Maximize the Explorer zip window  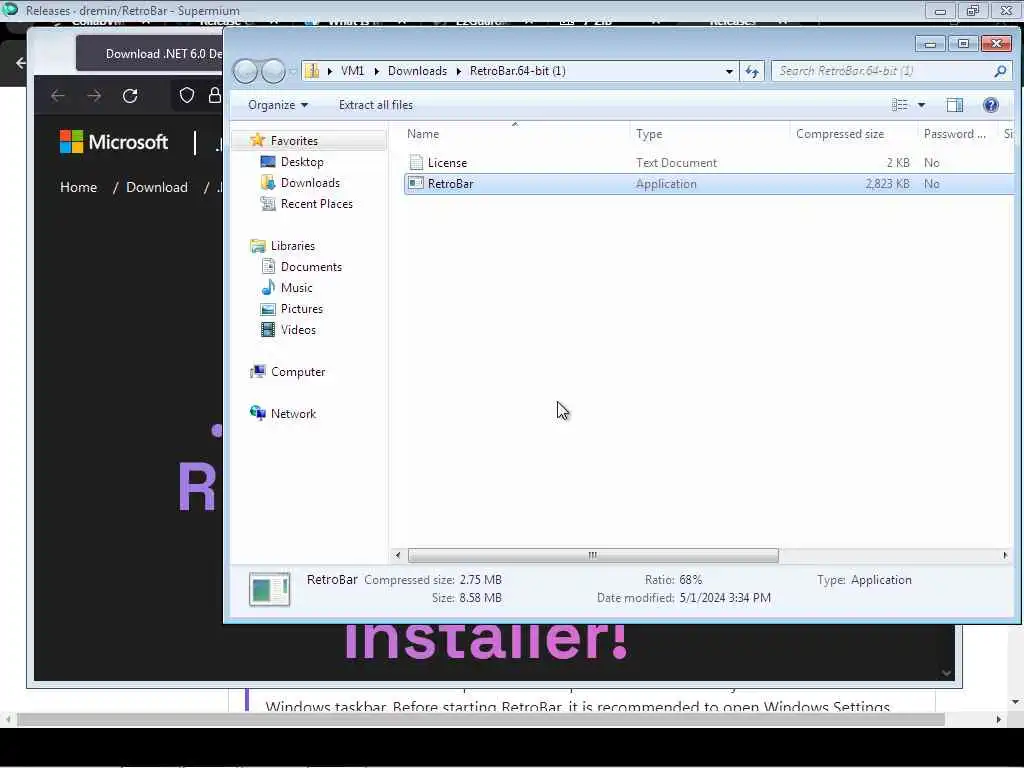(963, 44)
